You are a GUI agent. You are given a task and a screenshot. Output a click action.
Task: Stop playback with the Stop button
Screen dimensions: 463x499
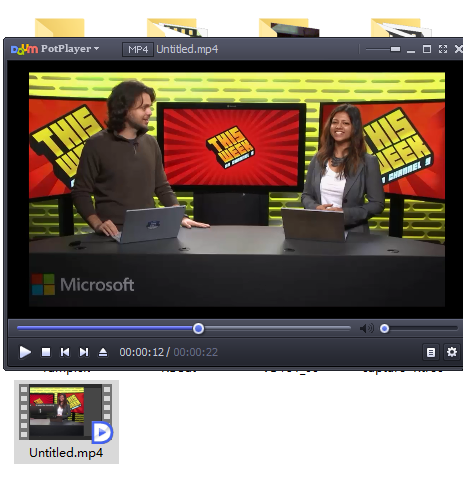click(46, 352)
